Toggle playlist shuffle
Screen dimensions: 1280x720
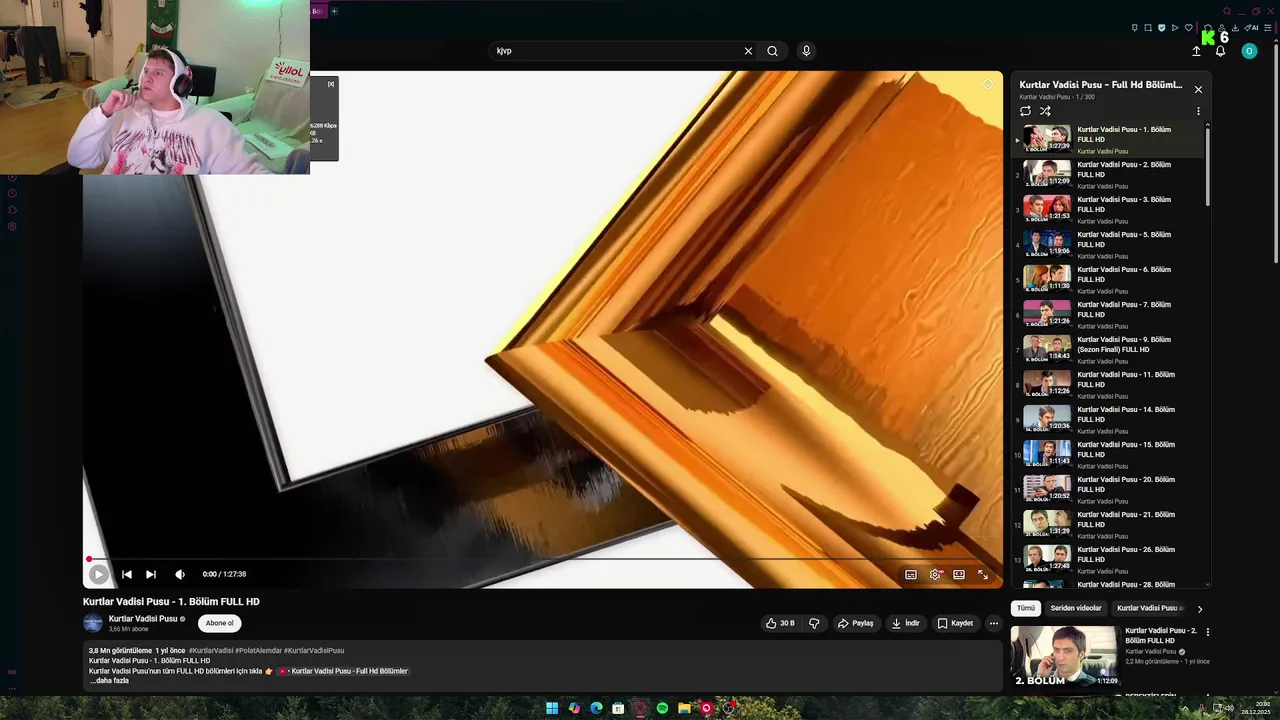click(1045, 111)
